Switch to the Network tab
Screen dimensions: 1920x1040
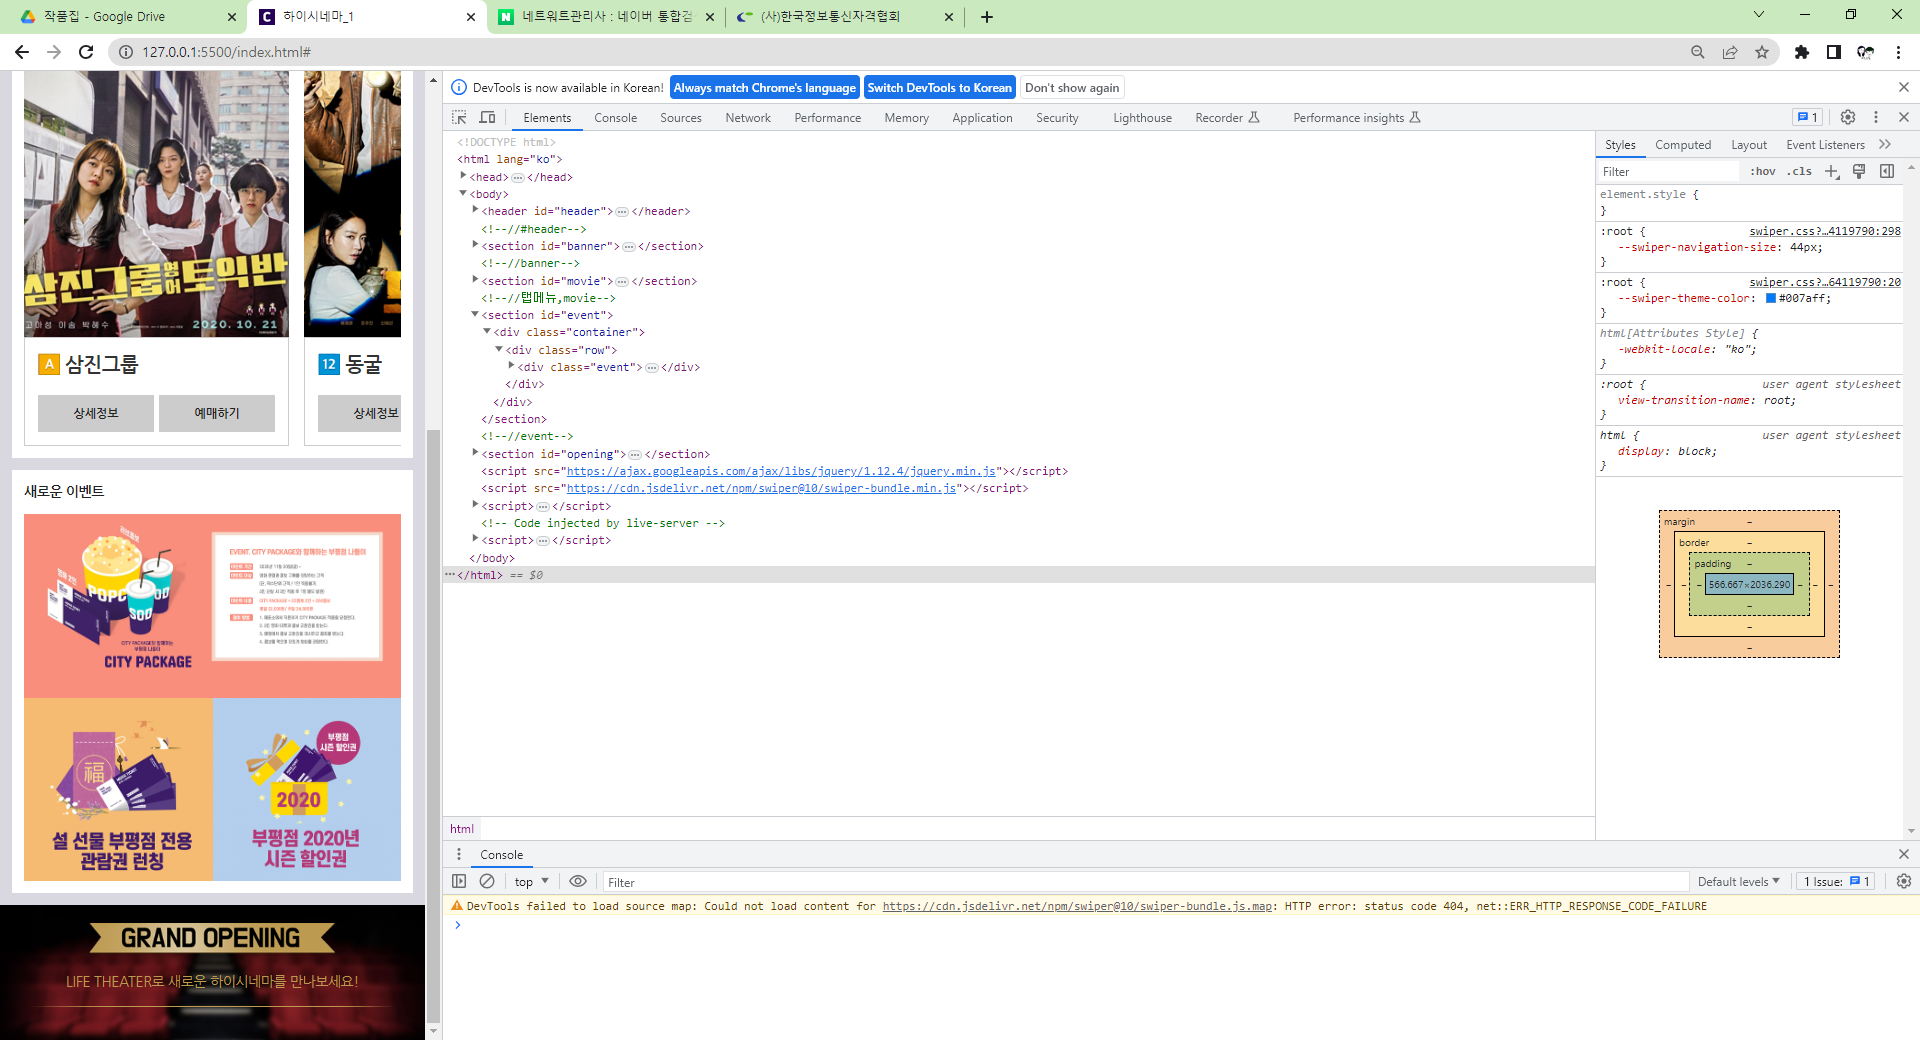point(748,117)
